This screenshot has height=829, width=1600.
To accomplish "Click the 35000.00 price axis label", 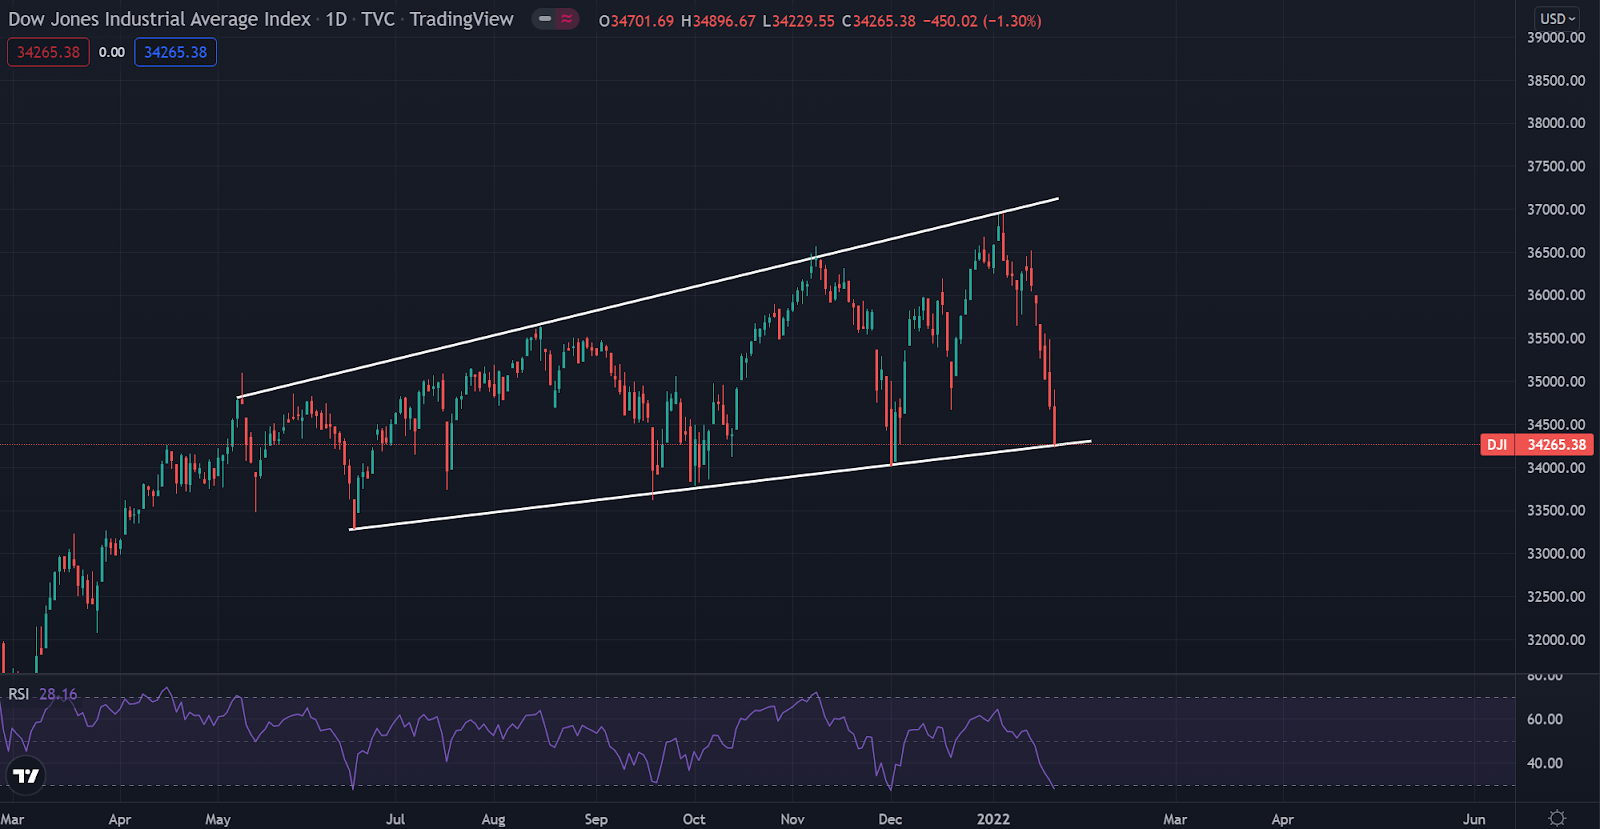I will (1556, 382).
